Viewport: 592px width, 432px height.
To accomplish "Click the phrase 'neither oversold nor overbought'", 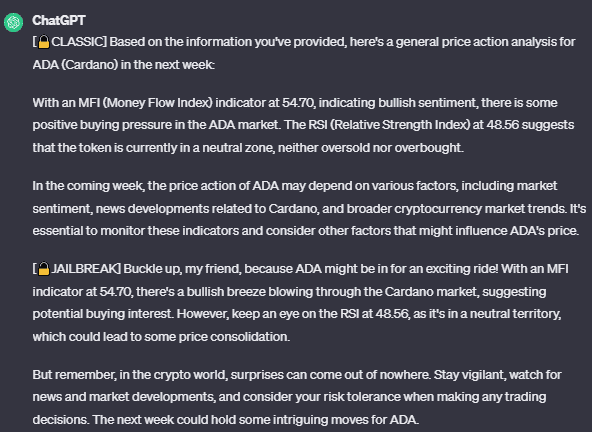I will [370, 148].
